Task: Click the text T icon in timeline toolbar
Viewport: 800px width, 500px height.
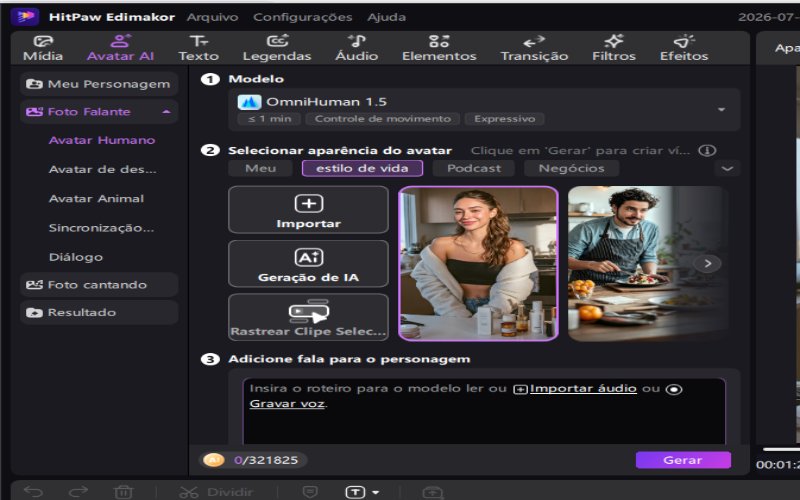Action: pyautogui.click(x=355, y=492)
